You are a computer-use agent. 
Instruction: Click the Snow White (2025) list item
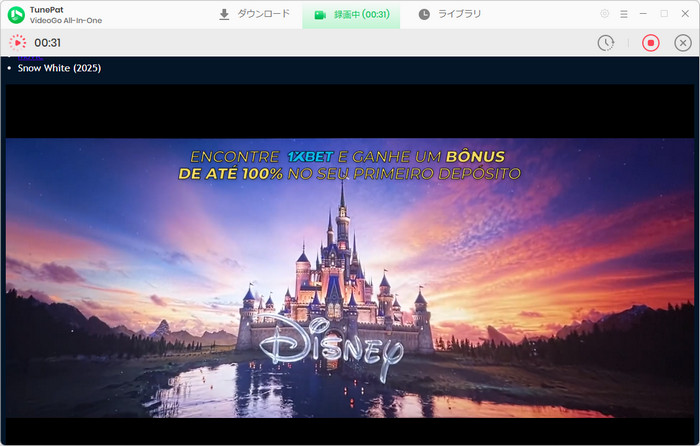pos(59,68)
